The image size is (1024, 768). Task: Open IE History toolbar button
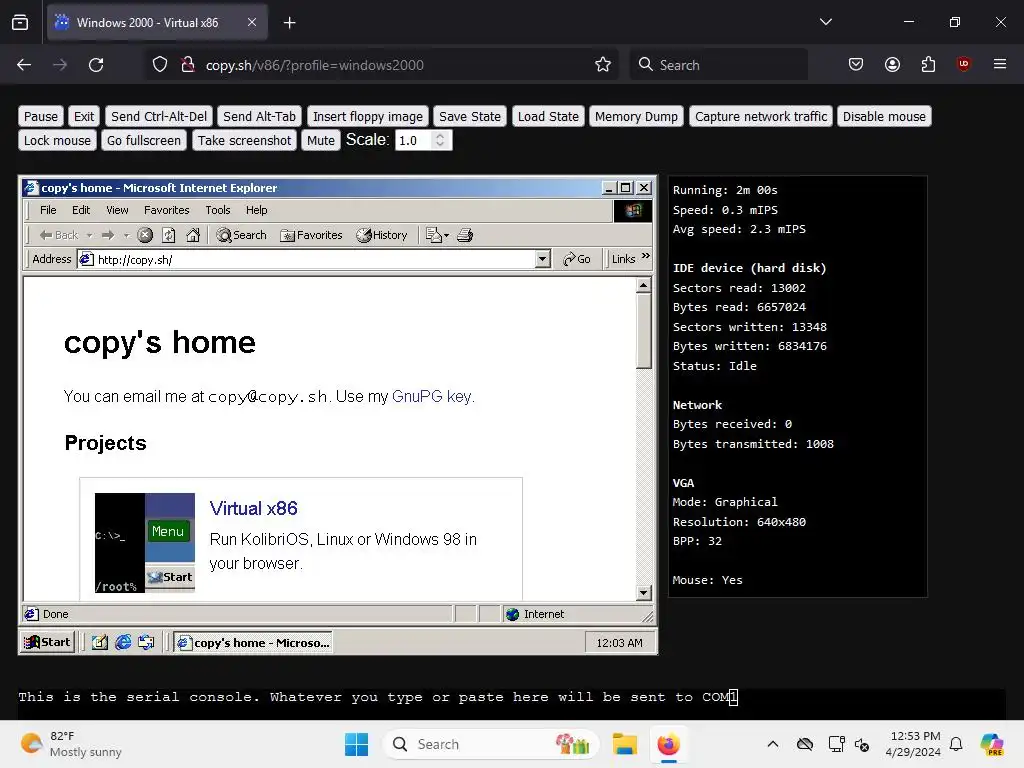coord(381,235)
